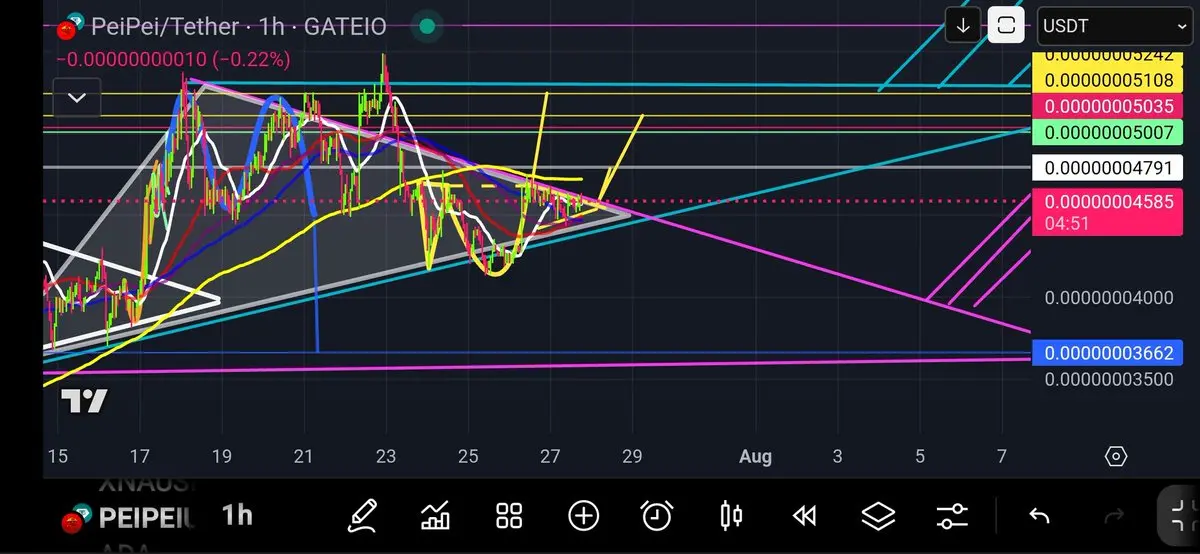
Task: Undo last action with back arrow
Action: click(x=1040, y=516)
